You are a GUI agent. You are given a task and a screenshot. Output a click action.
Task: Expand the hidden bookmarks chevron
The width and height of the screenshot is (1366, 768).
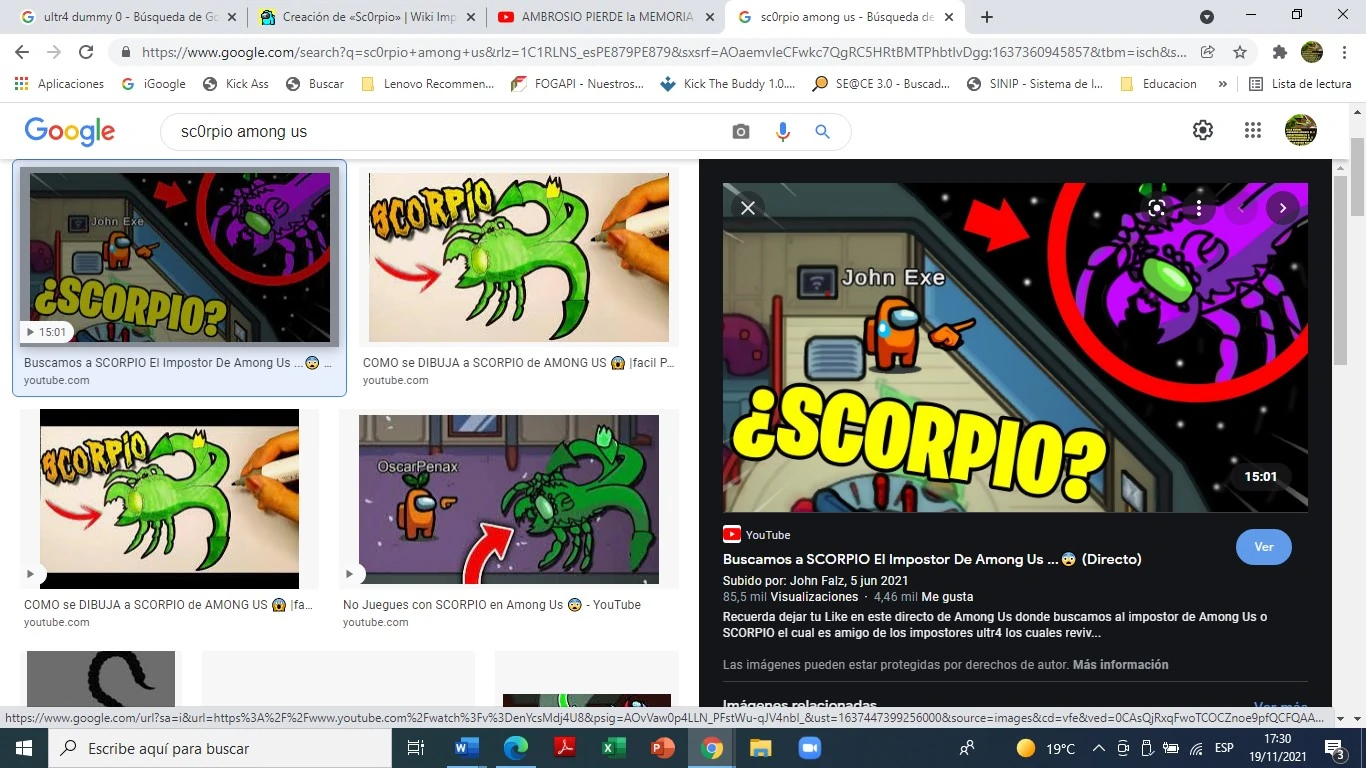1222,84
